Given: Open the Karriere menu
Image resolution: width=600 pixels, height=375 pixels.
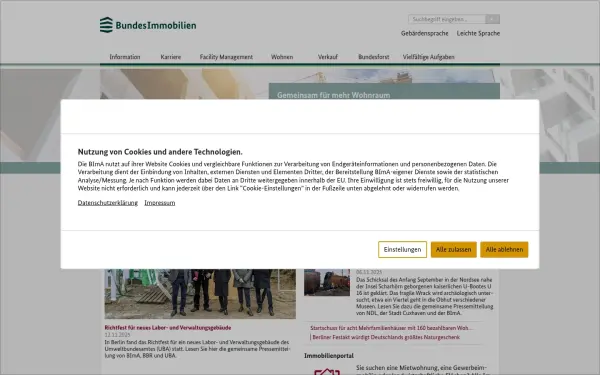Looking at the screenshot, I should click(x=171, y=57).
